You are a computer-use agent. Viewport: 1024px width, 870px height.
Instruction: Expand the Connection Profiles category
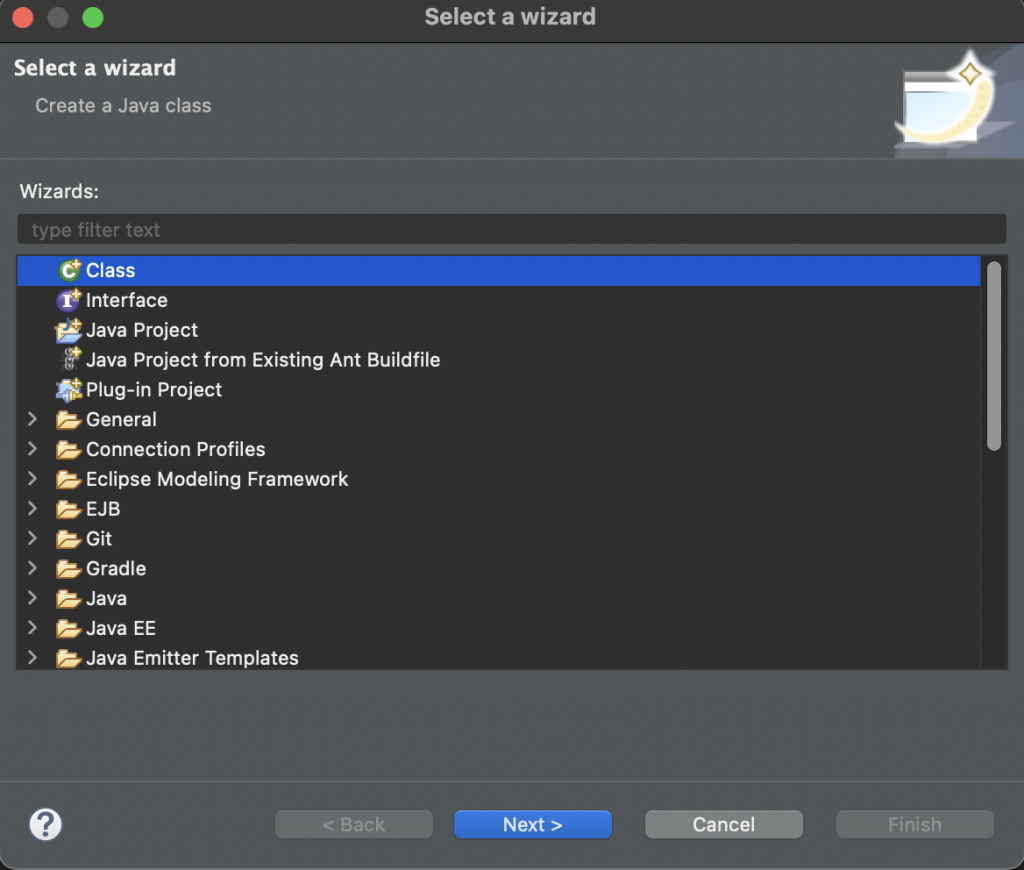click(x=32, y=449)
